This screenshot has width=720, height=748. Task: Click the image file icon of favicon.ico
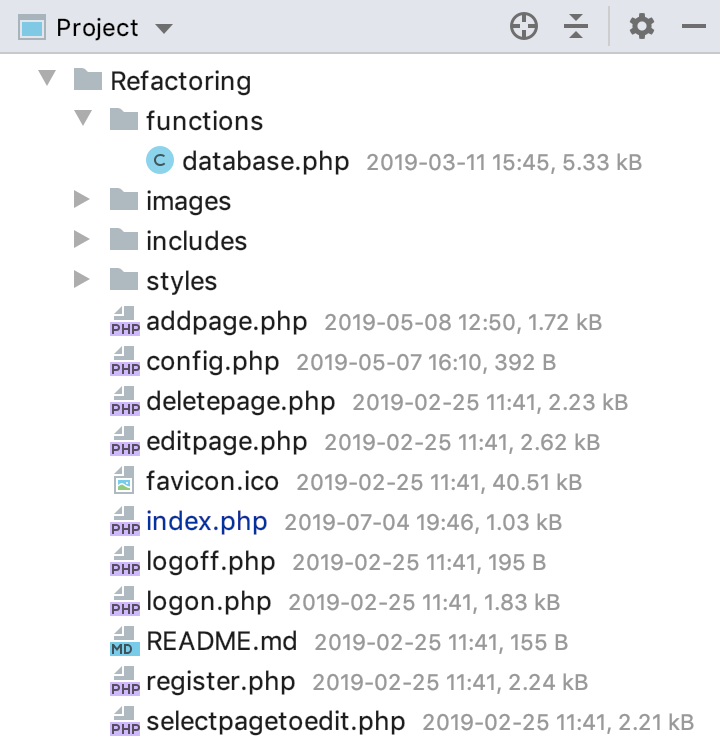[124, 480]
